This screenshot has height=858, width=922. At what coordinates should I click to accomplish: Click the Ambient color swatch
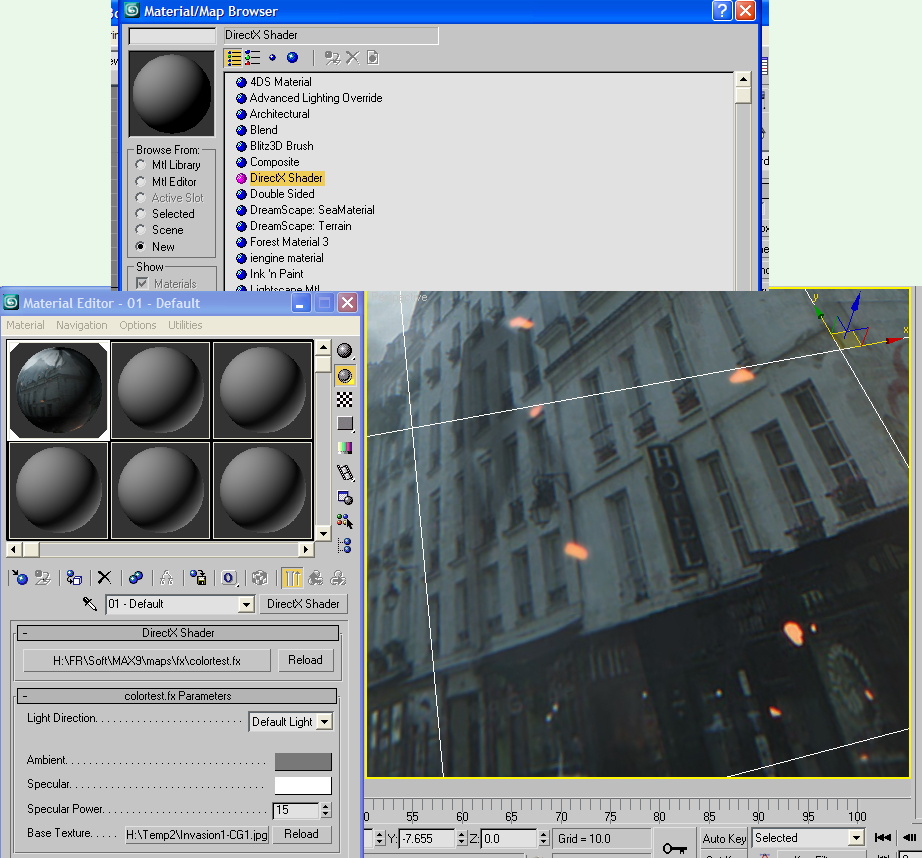pyautogui.click(x=303, y=762)
